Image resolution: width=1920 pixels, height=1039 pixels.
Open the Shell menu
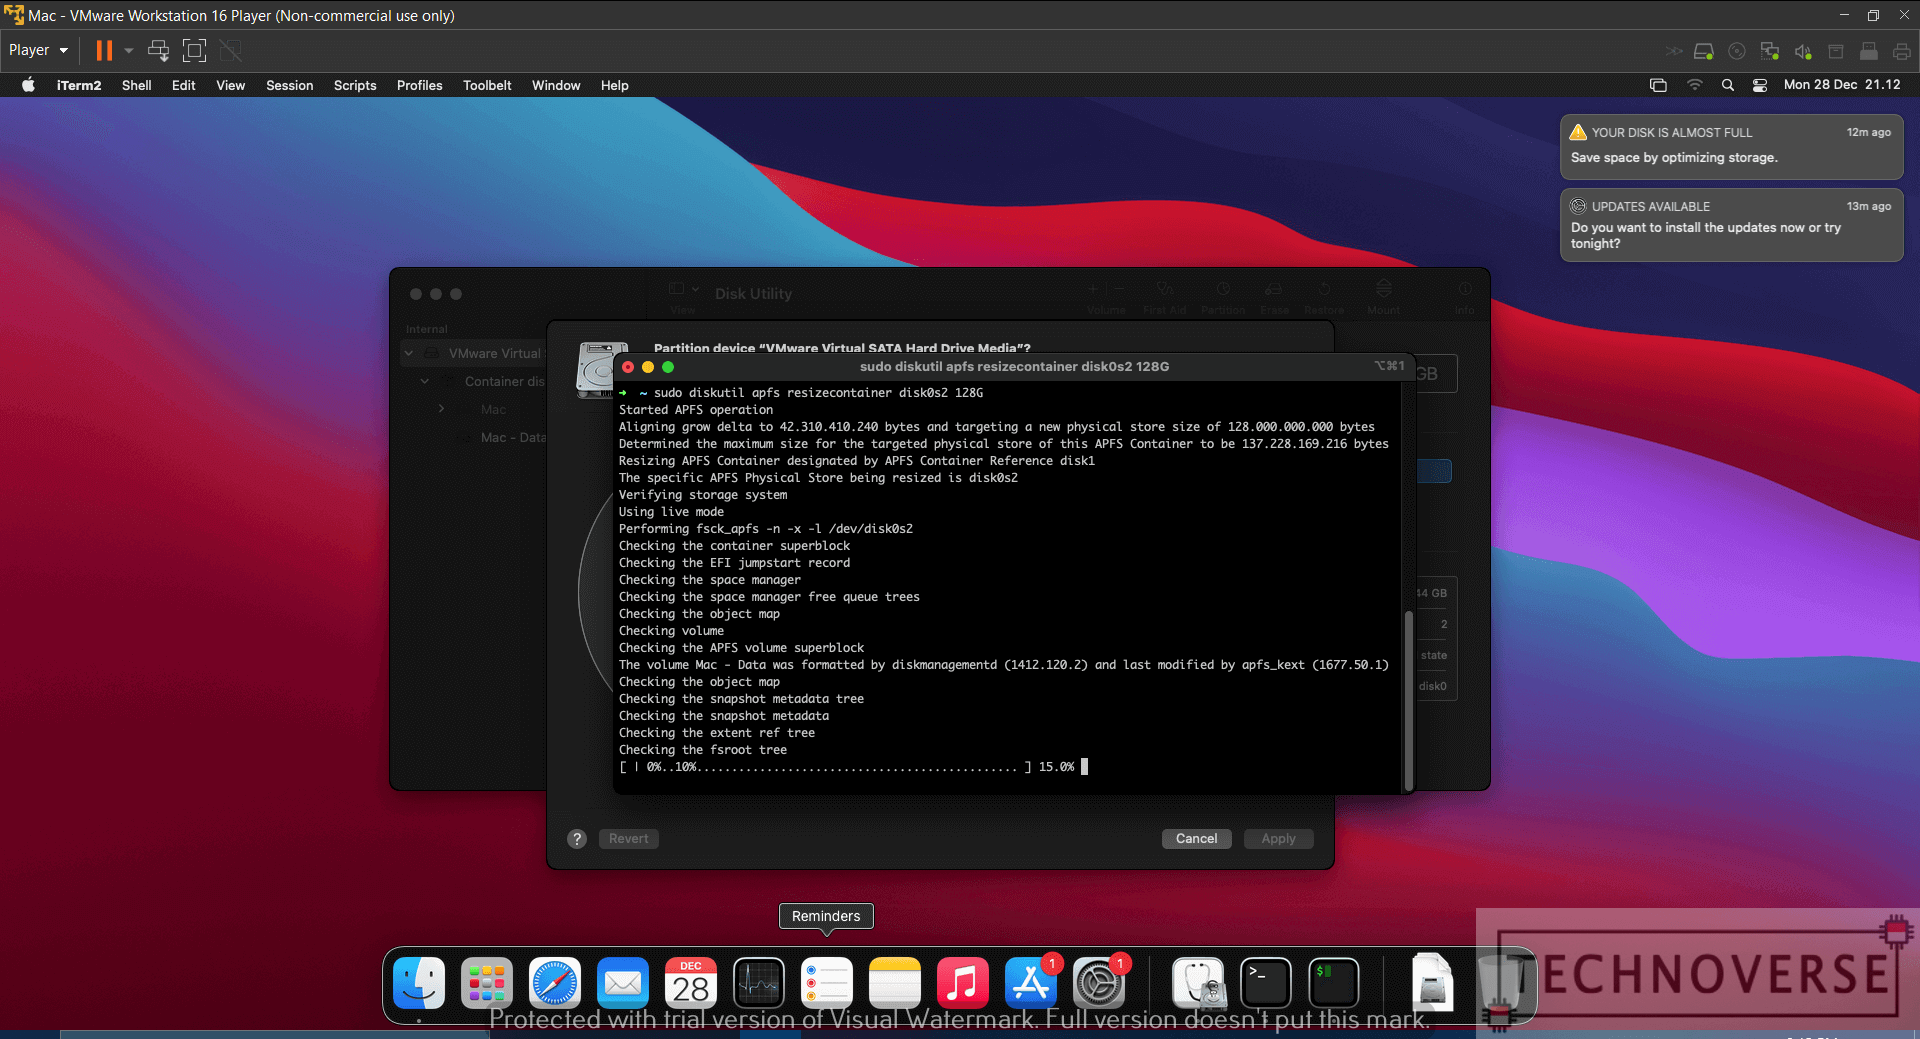tap(137, 85)
